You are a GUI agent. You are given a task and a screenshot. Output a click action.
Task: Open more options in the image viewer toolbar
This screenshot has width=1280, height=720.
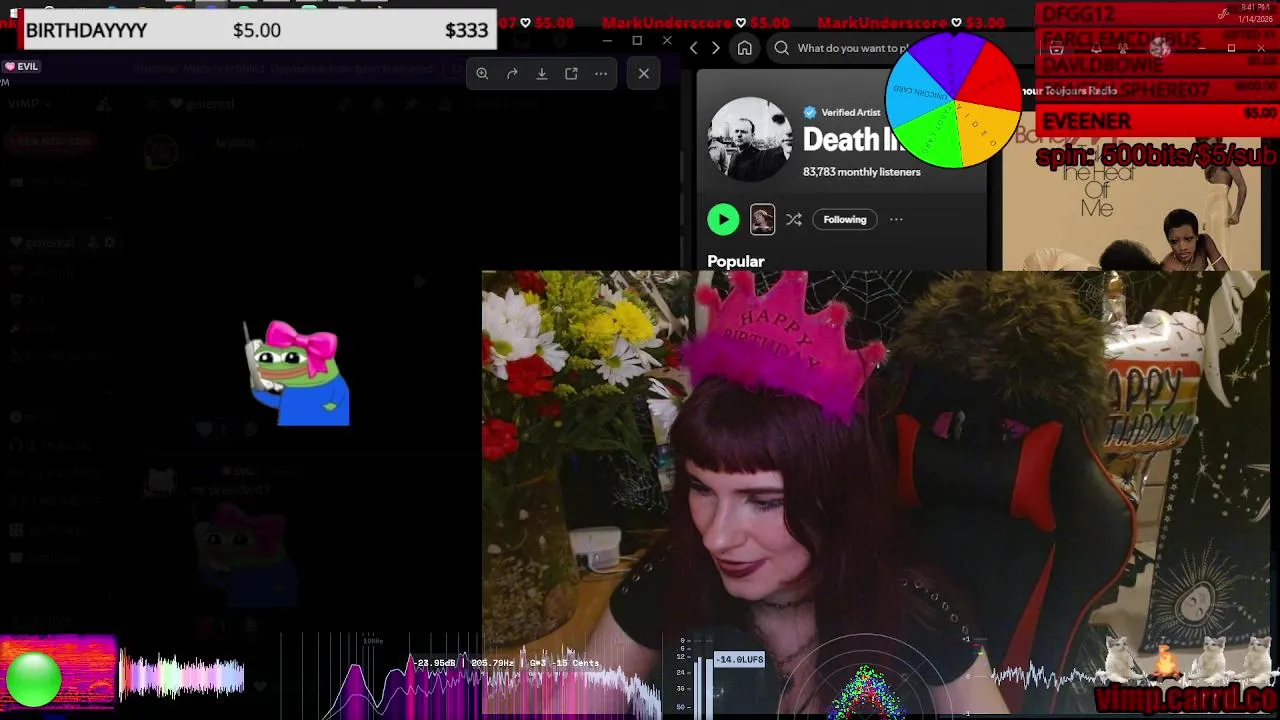601,73
